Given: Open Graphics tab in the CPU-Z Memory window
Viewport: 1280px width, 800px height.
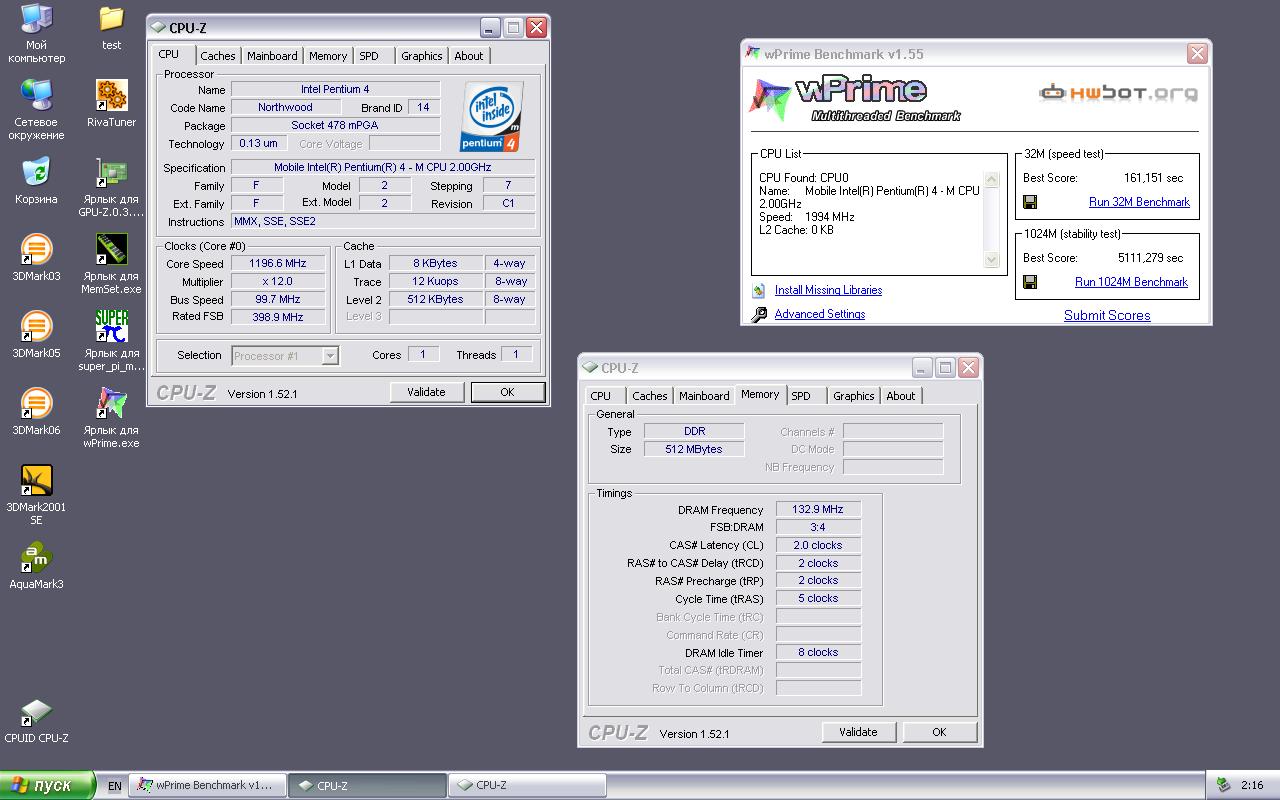Looking at the screenshot, I should coord(854,396).
